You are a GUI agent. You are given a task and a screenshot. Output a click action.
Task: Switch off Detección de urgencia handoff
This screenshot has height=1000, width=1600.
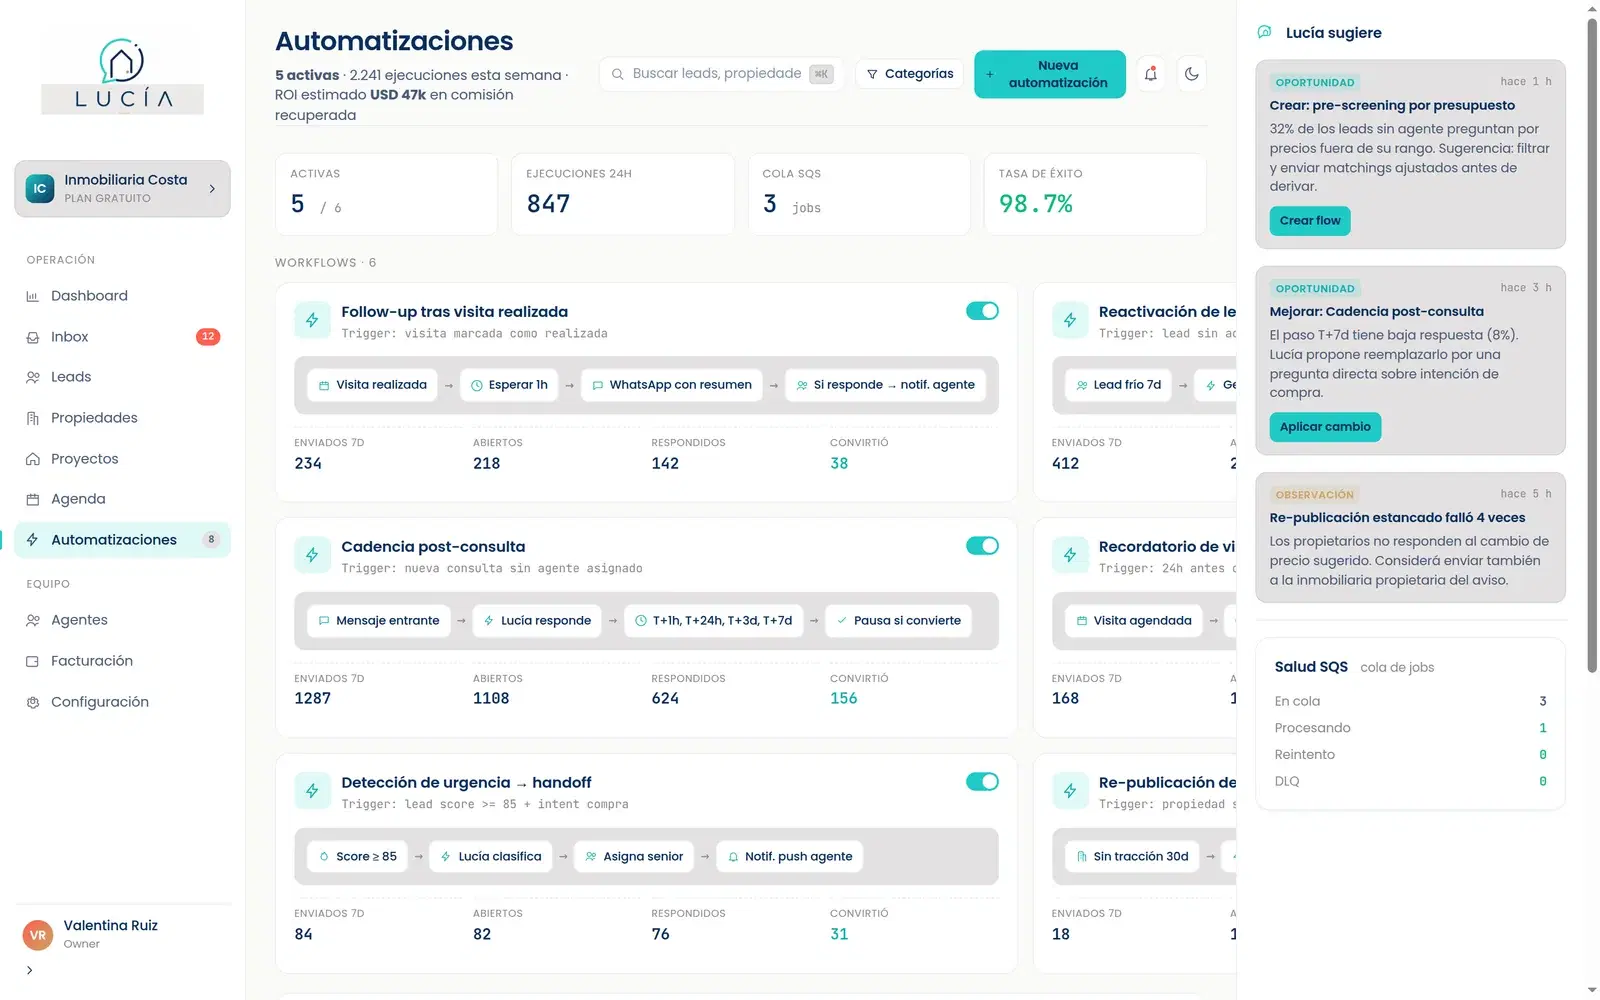(982, 782)
